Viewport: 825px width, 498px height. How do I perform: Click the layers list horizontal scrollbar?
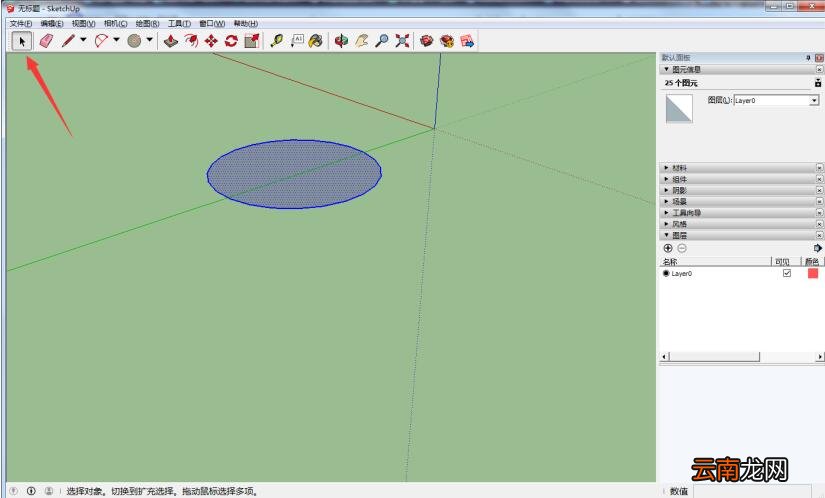[714, 357]
